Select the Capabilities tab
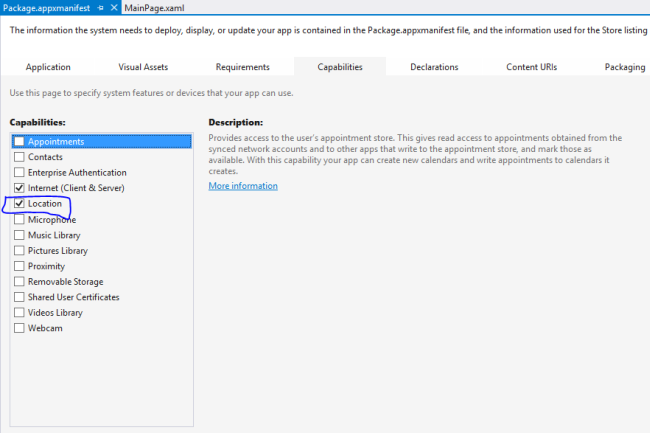The width and height of the screenshot is (650, 433). coord(340,67)
